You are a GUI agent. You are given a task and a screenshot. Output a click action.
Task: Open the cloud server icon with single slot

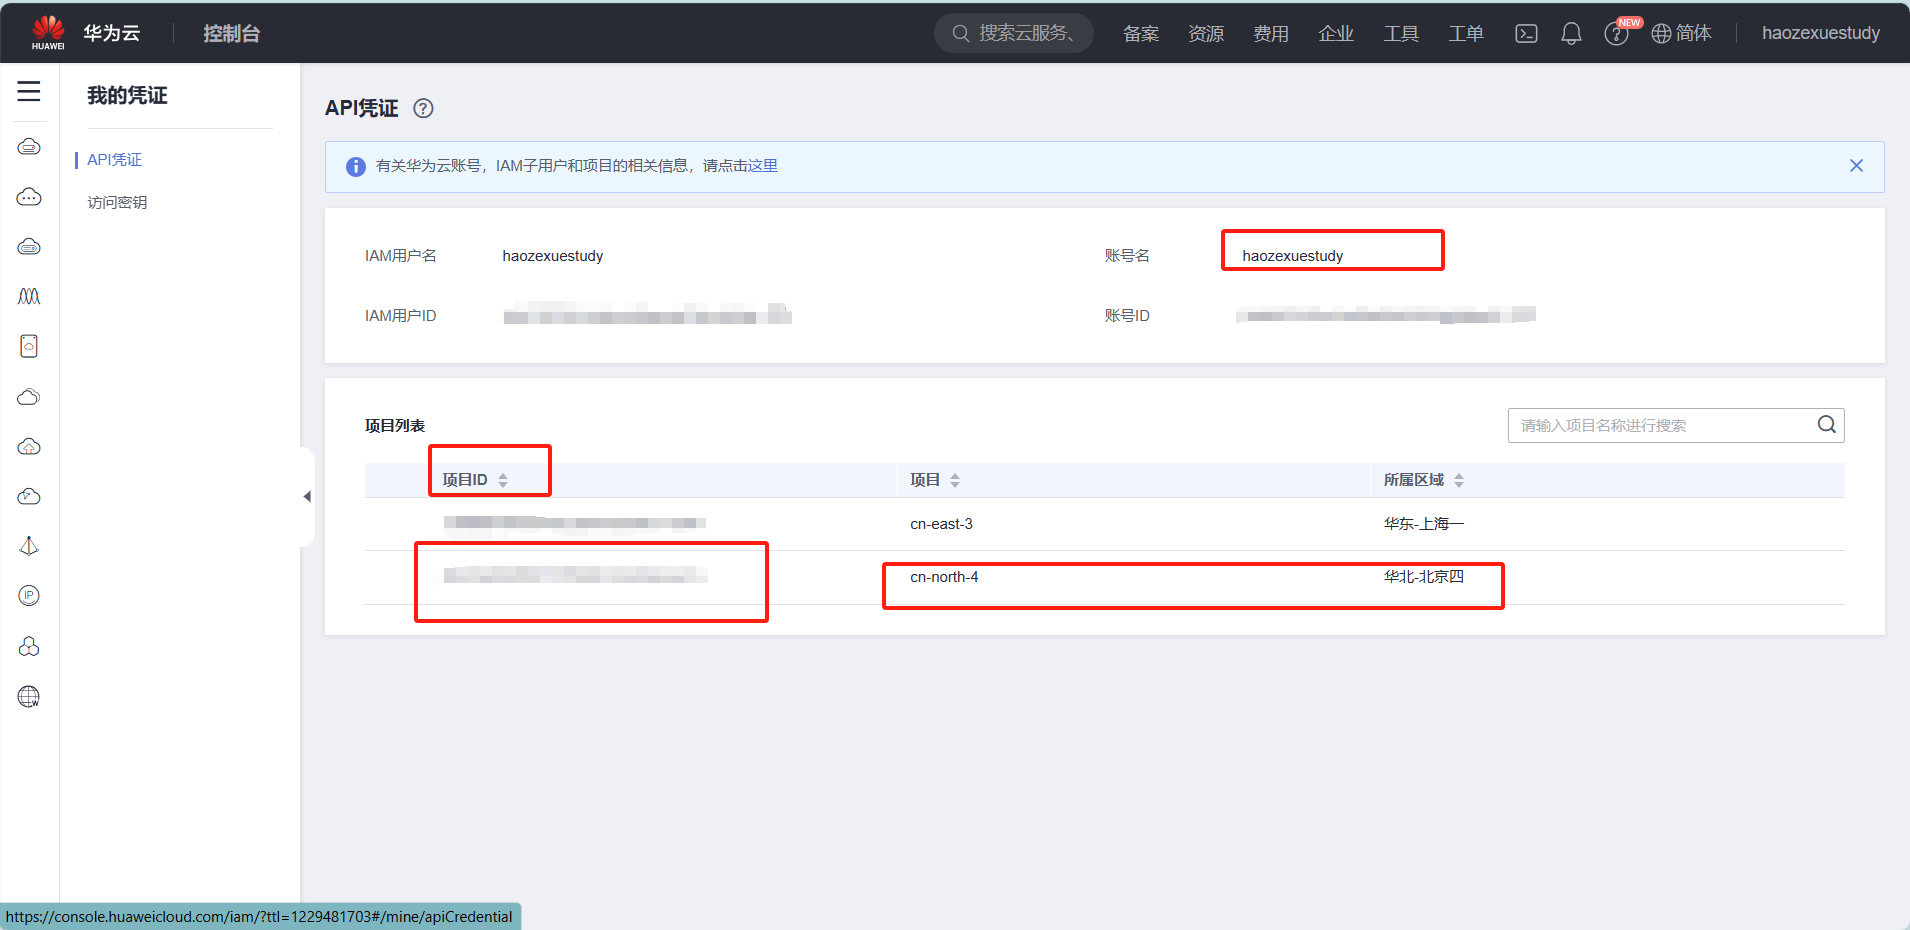29,147
